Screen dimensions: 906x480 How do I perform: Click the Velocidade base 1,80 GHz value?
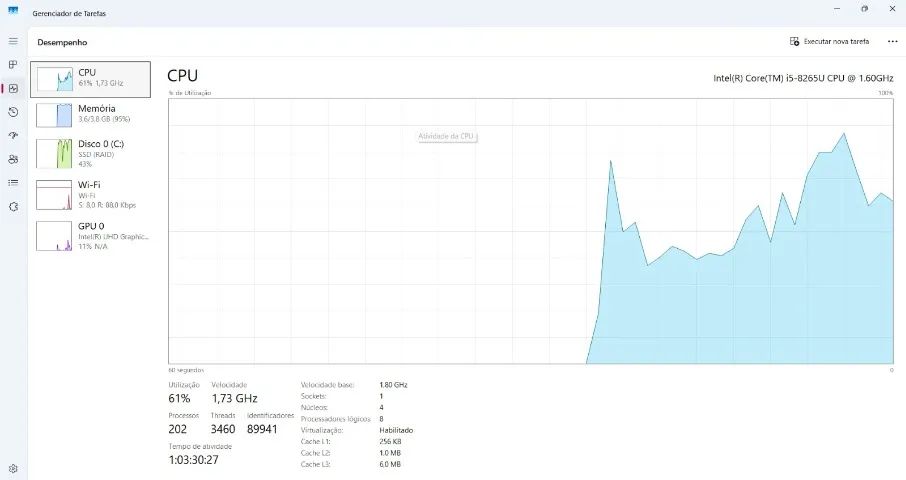pyautogui.click(x=393, y=385)
